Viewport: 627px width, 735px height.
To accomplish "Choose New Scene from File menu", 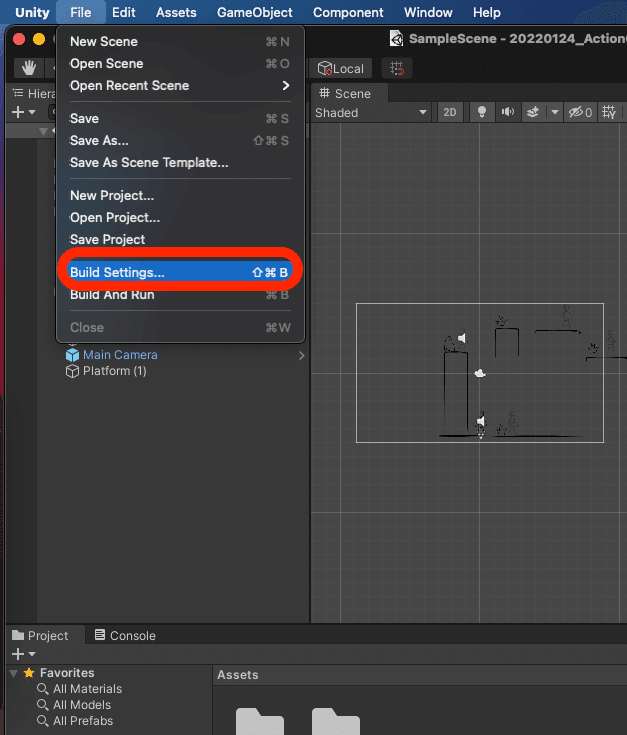I will coord(180,42).
